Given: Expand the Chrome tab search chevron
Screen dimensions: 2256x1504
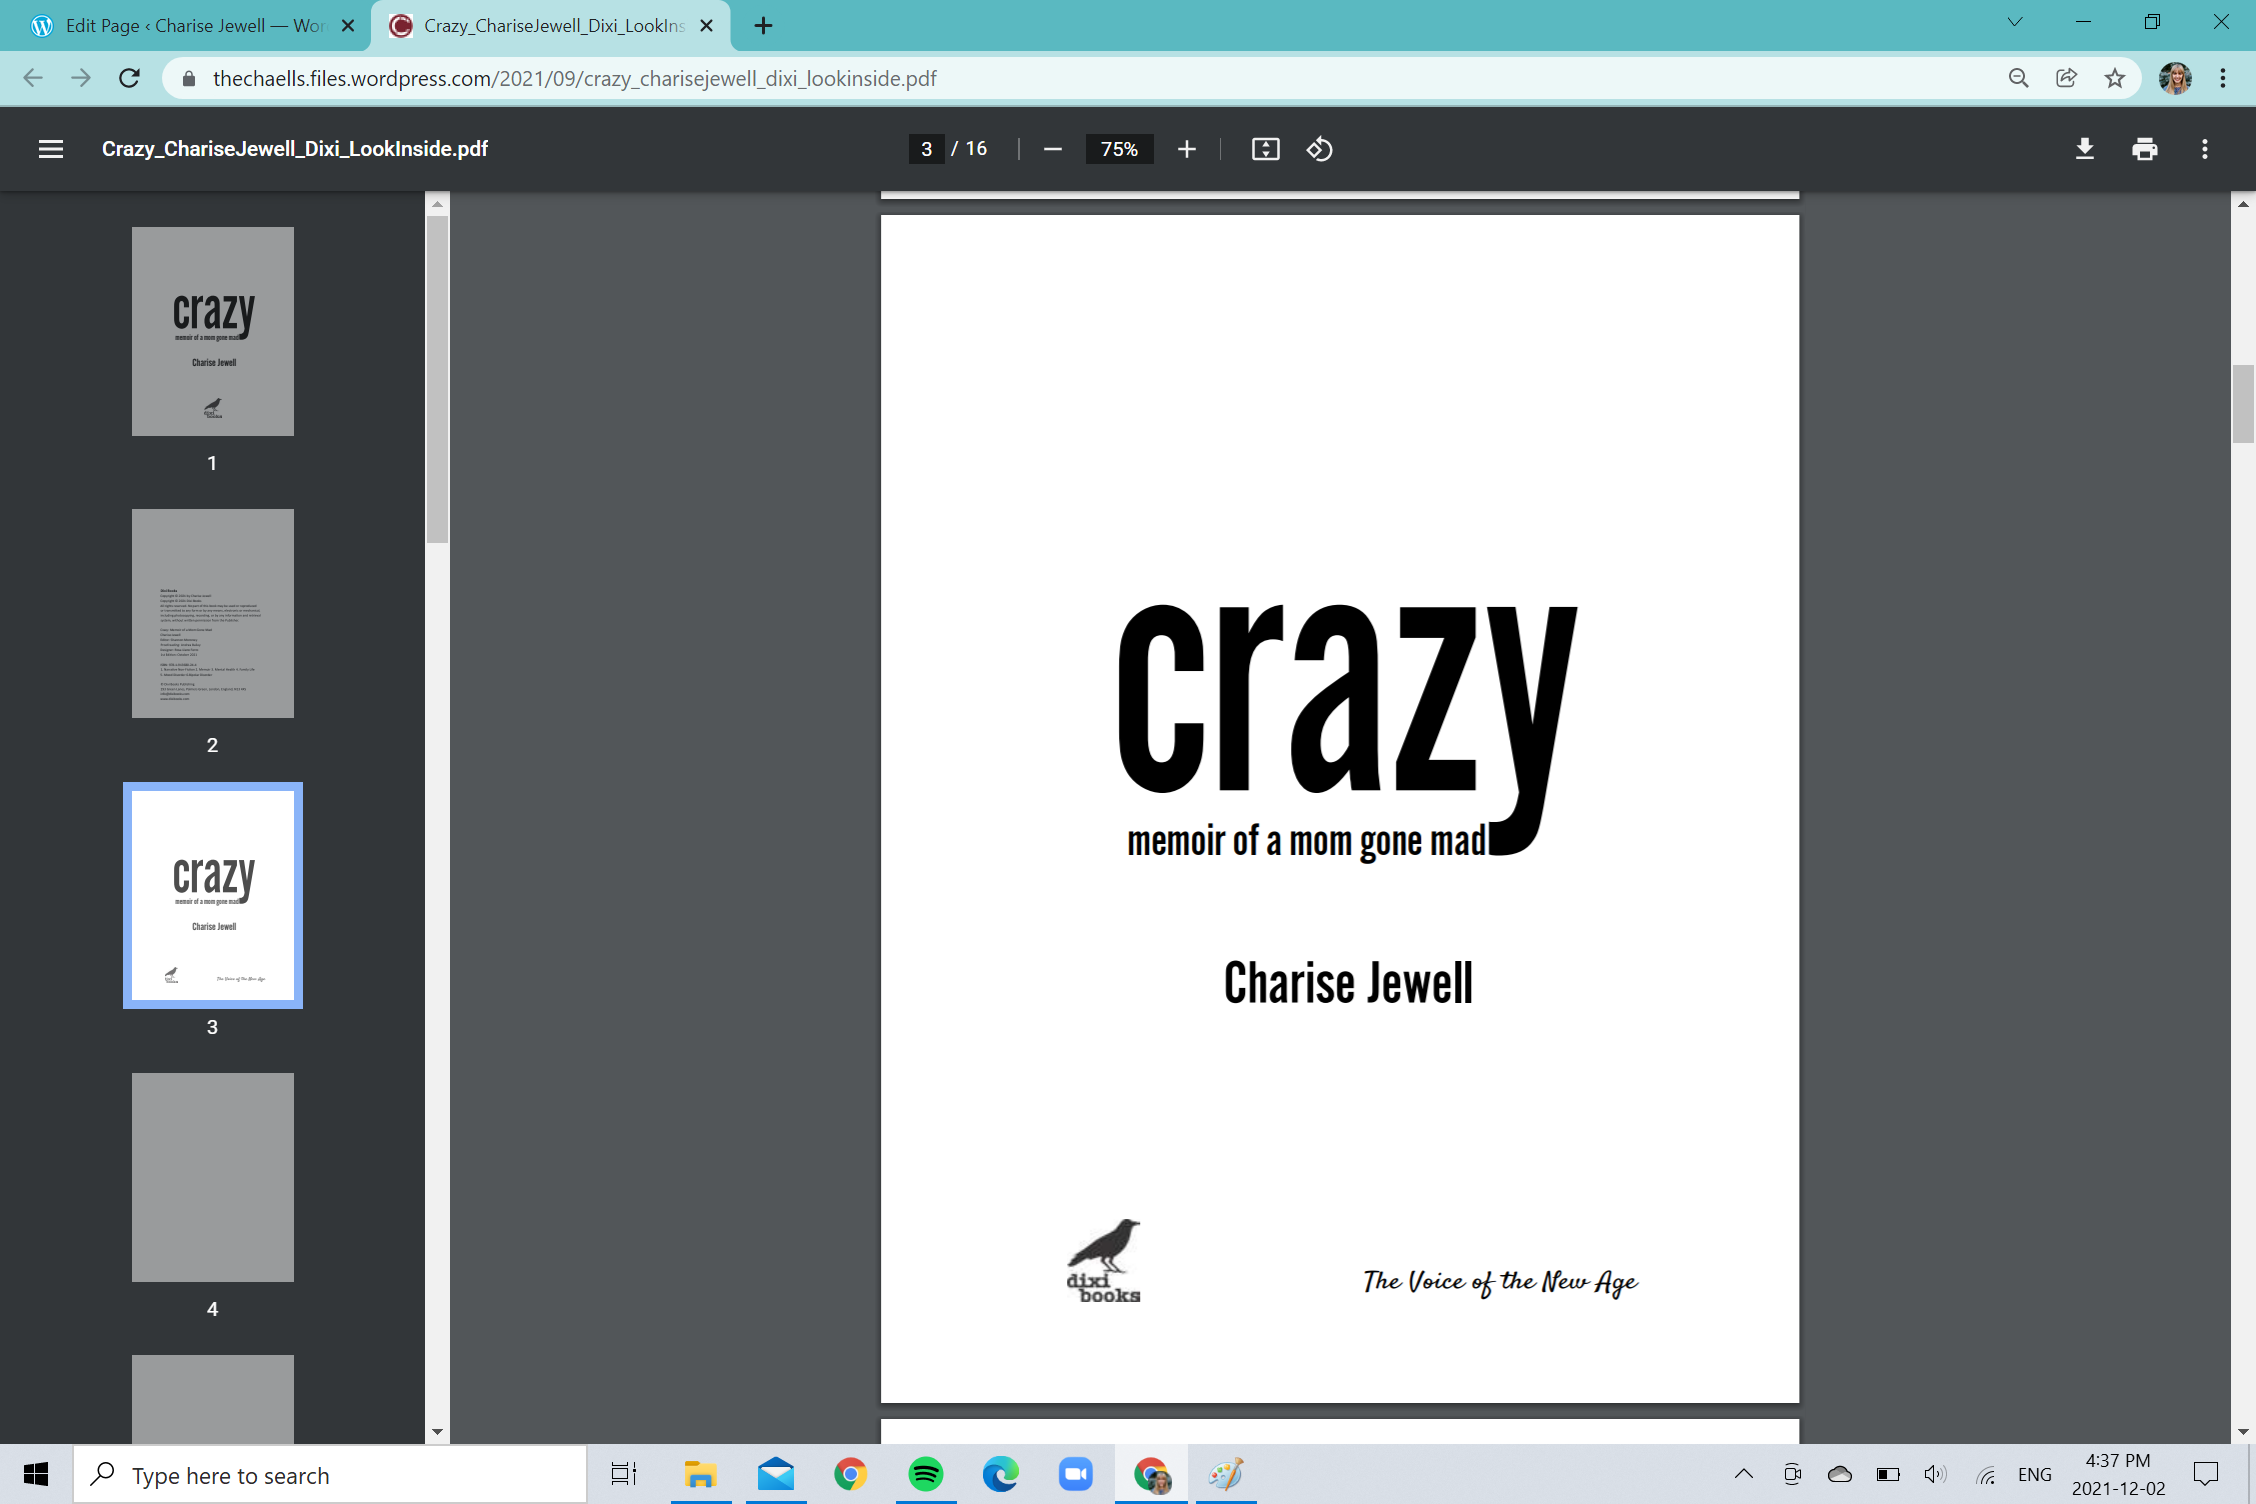Looking at the screenshot, I should [2014, 22].
